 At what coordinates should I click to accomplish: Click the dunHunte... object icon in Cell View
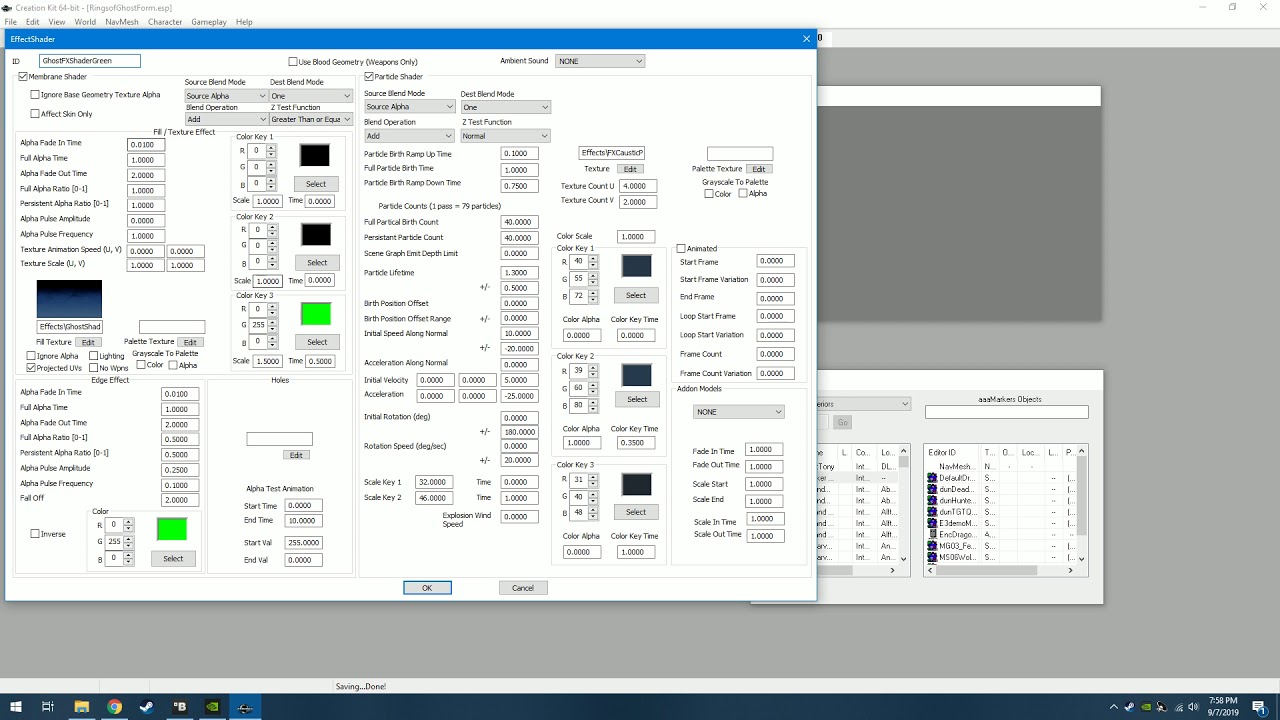(932, 501)
